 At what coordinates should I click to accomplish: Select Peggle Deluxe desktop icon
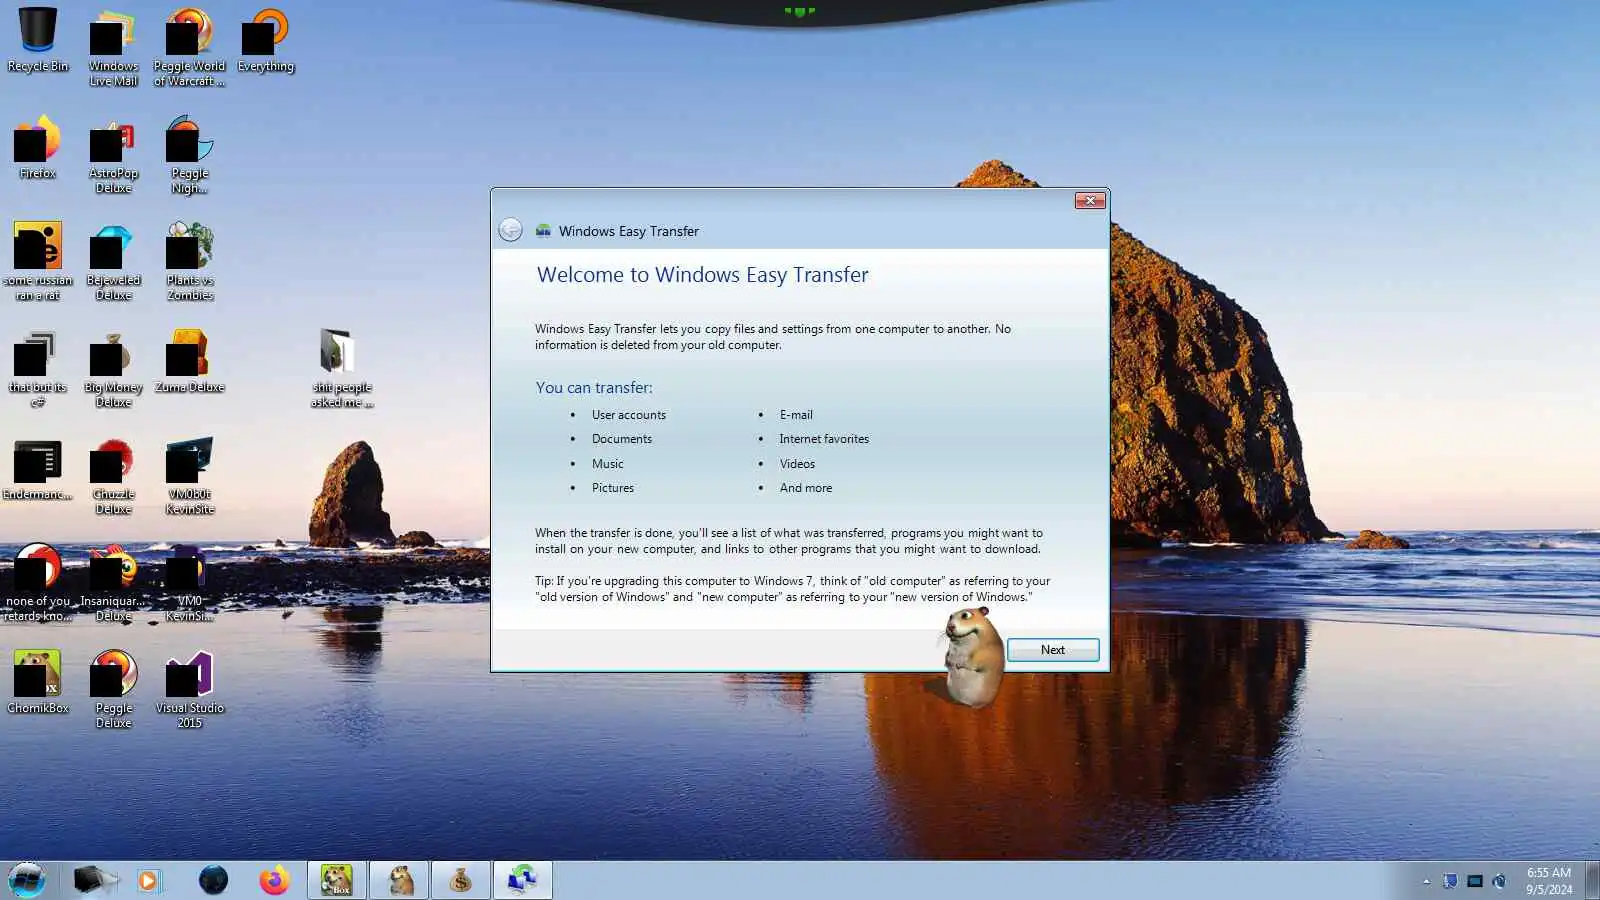coord(113,689)
